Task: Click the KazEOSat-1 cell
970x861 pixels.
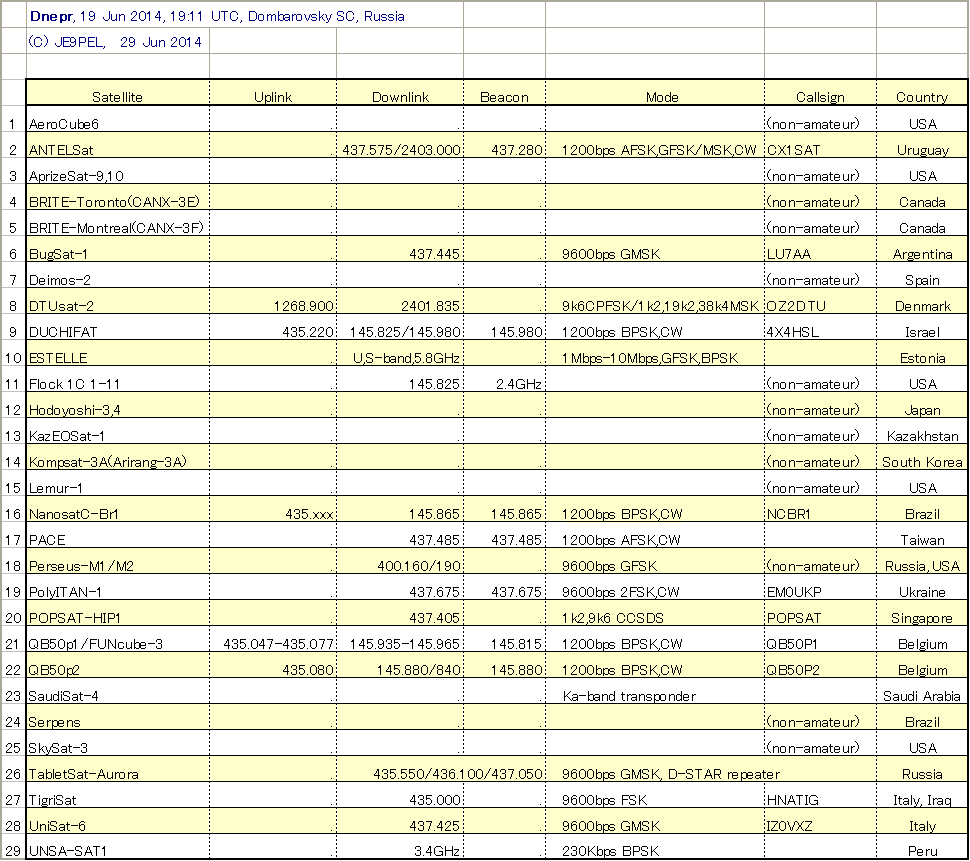Action: 118,430
